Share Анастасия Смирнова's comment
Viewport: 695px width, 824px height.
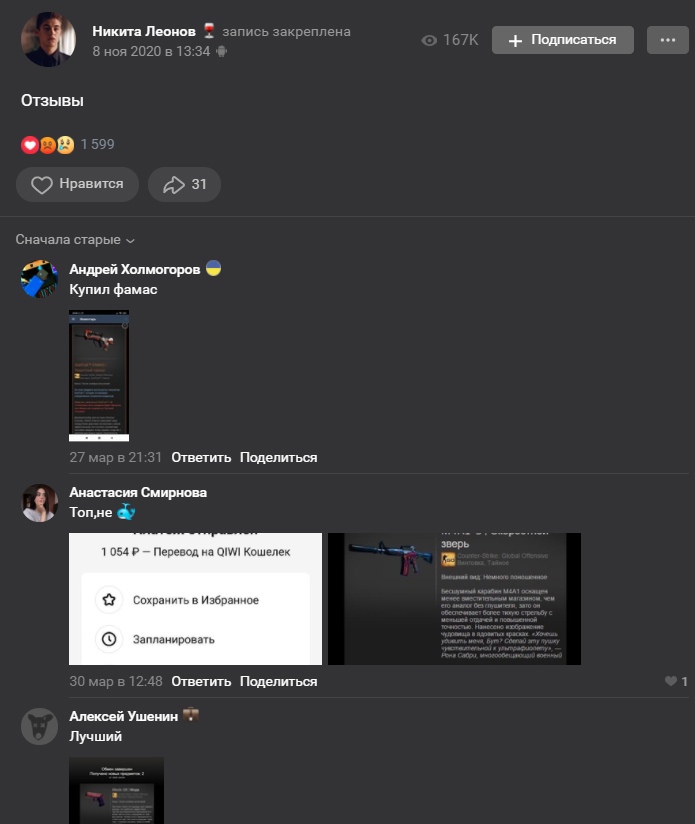tap(278, 682)
